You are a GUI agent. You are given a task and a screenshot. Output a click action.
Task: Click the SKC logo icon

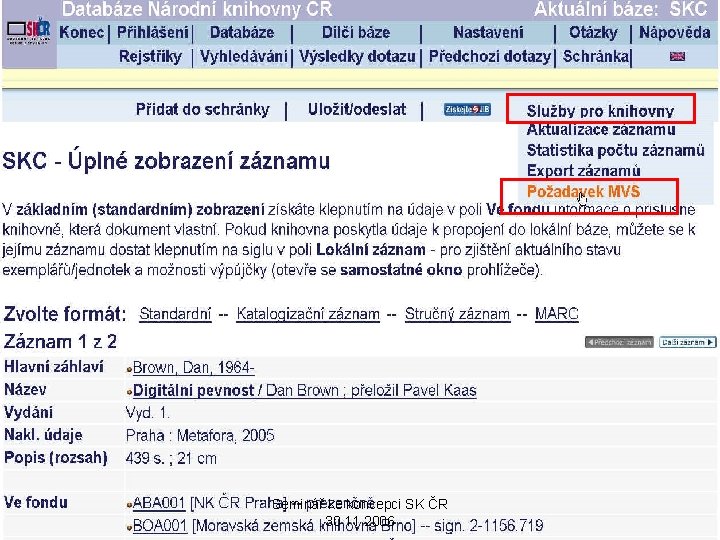click(28, 31)
